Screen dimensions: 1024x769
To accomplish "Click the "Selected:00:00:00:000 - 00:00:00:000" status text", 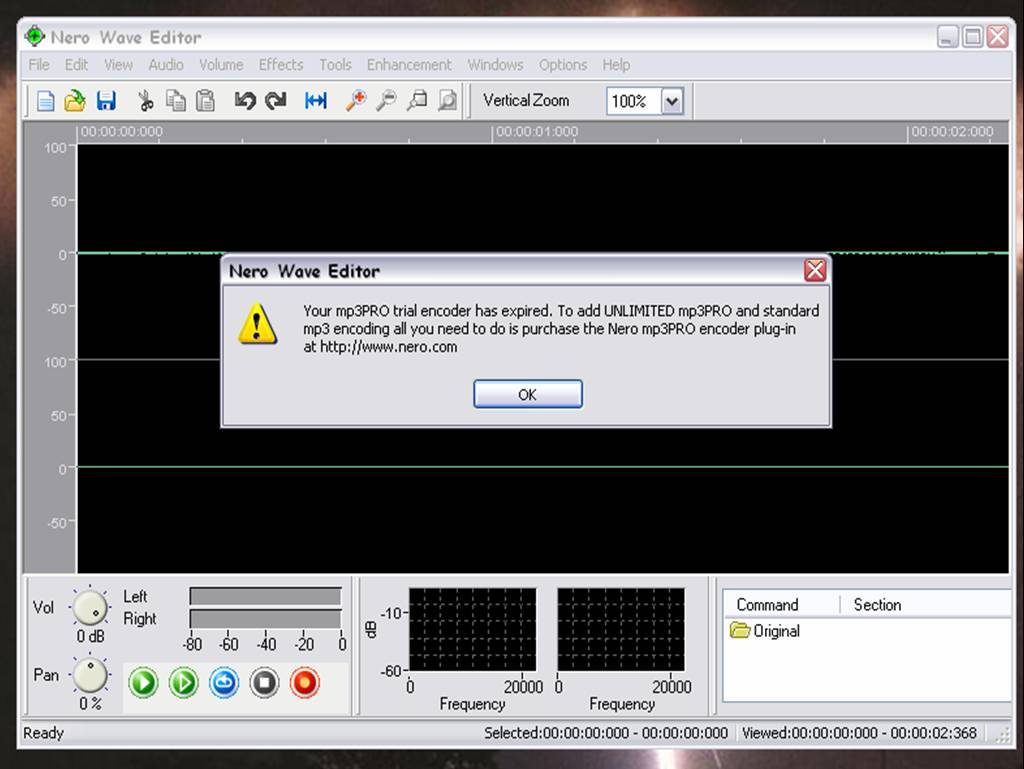I will tap(605, 733).
